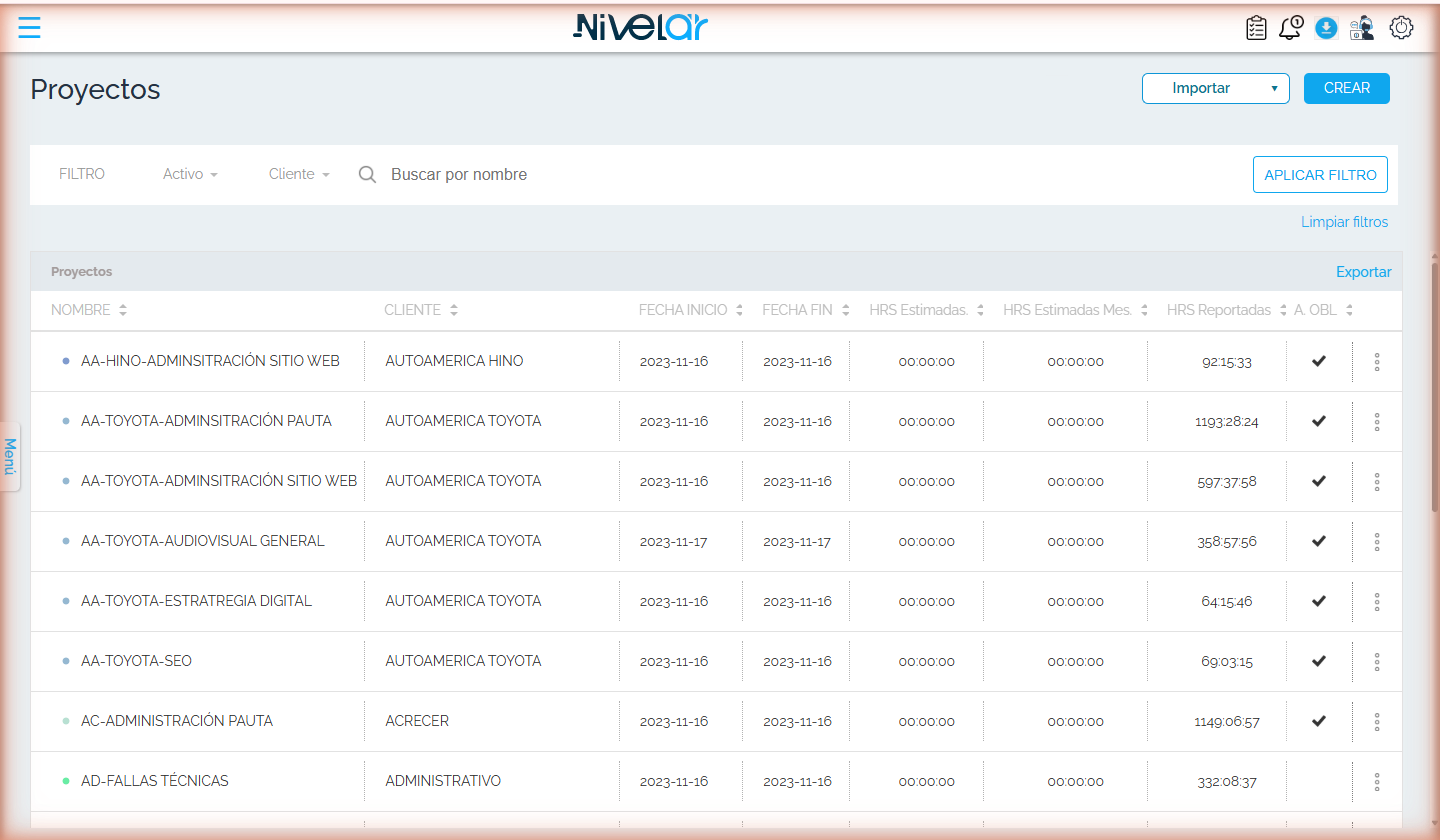
Task: Open options menu for AA-TOYOTA-SEO
Action: (x=1377, y=662)
